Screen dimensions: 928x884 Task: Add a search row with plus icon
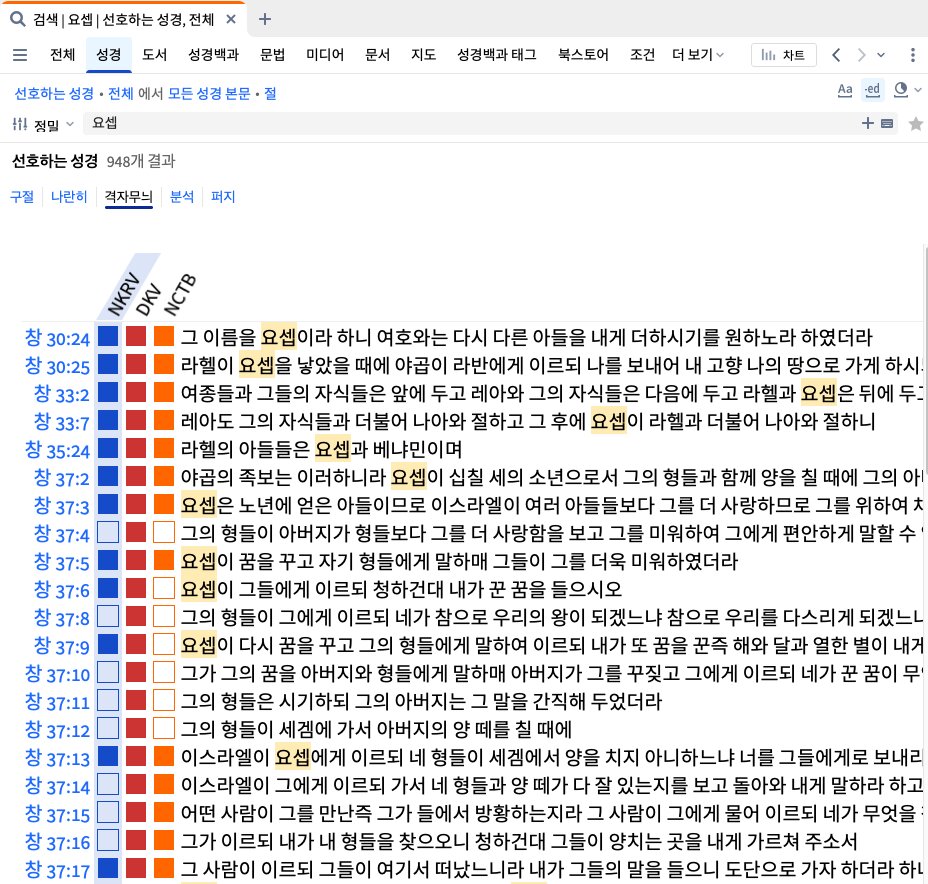(x=868, y=123)
